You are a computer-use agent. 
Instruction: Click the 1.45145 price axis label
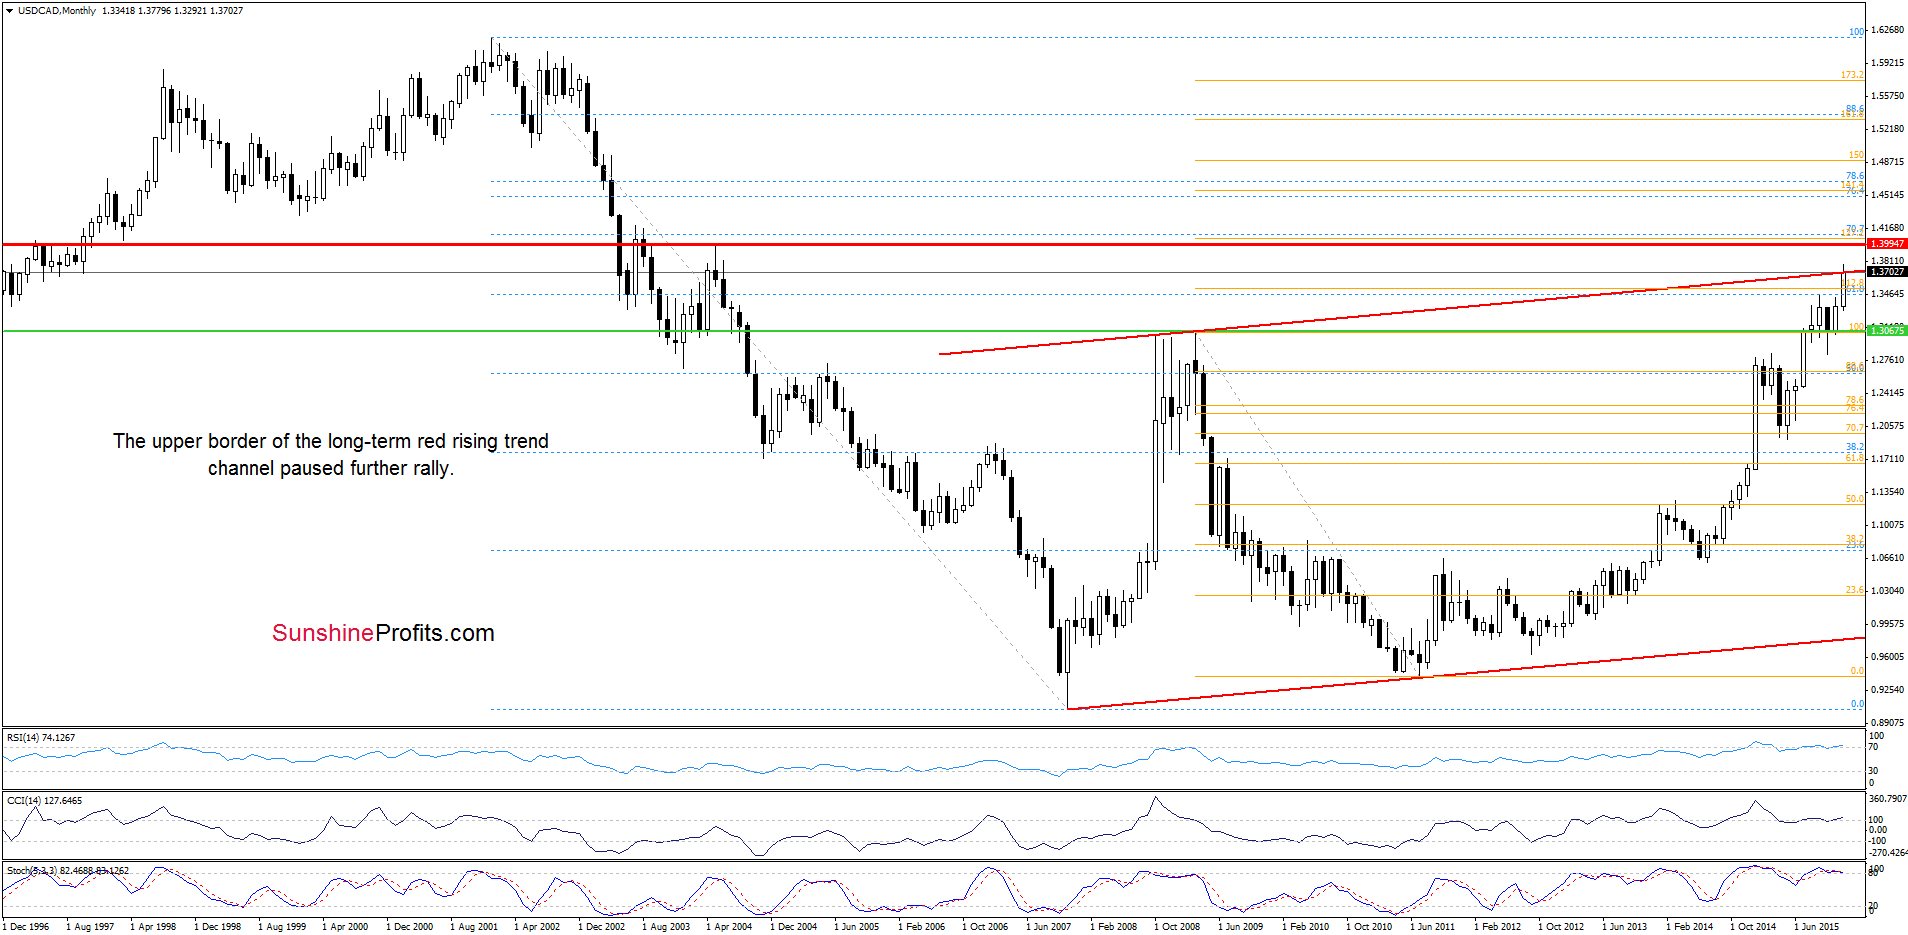1887,195
